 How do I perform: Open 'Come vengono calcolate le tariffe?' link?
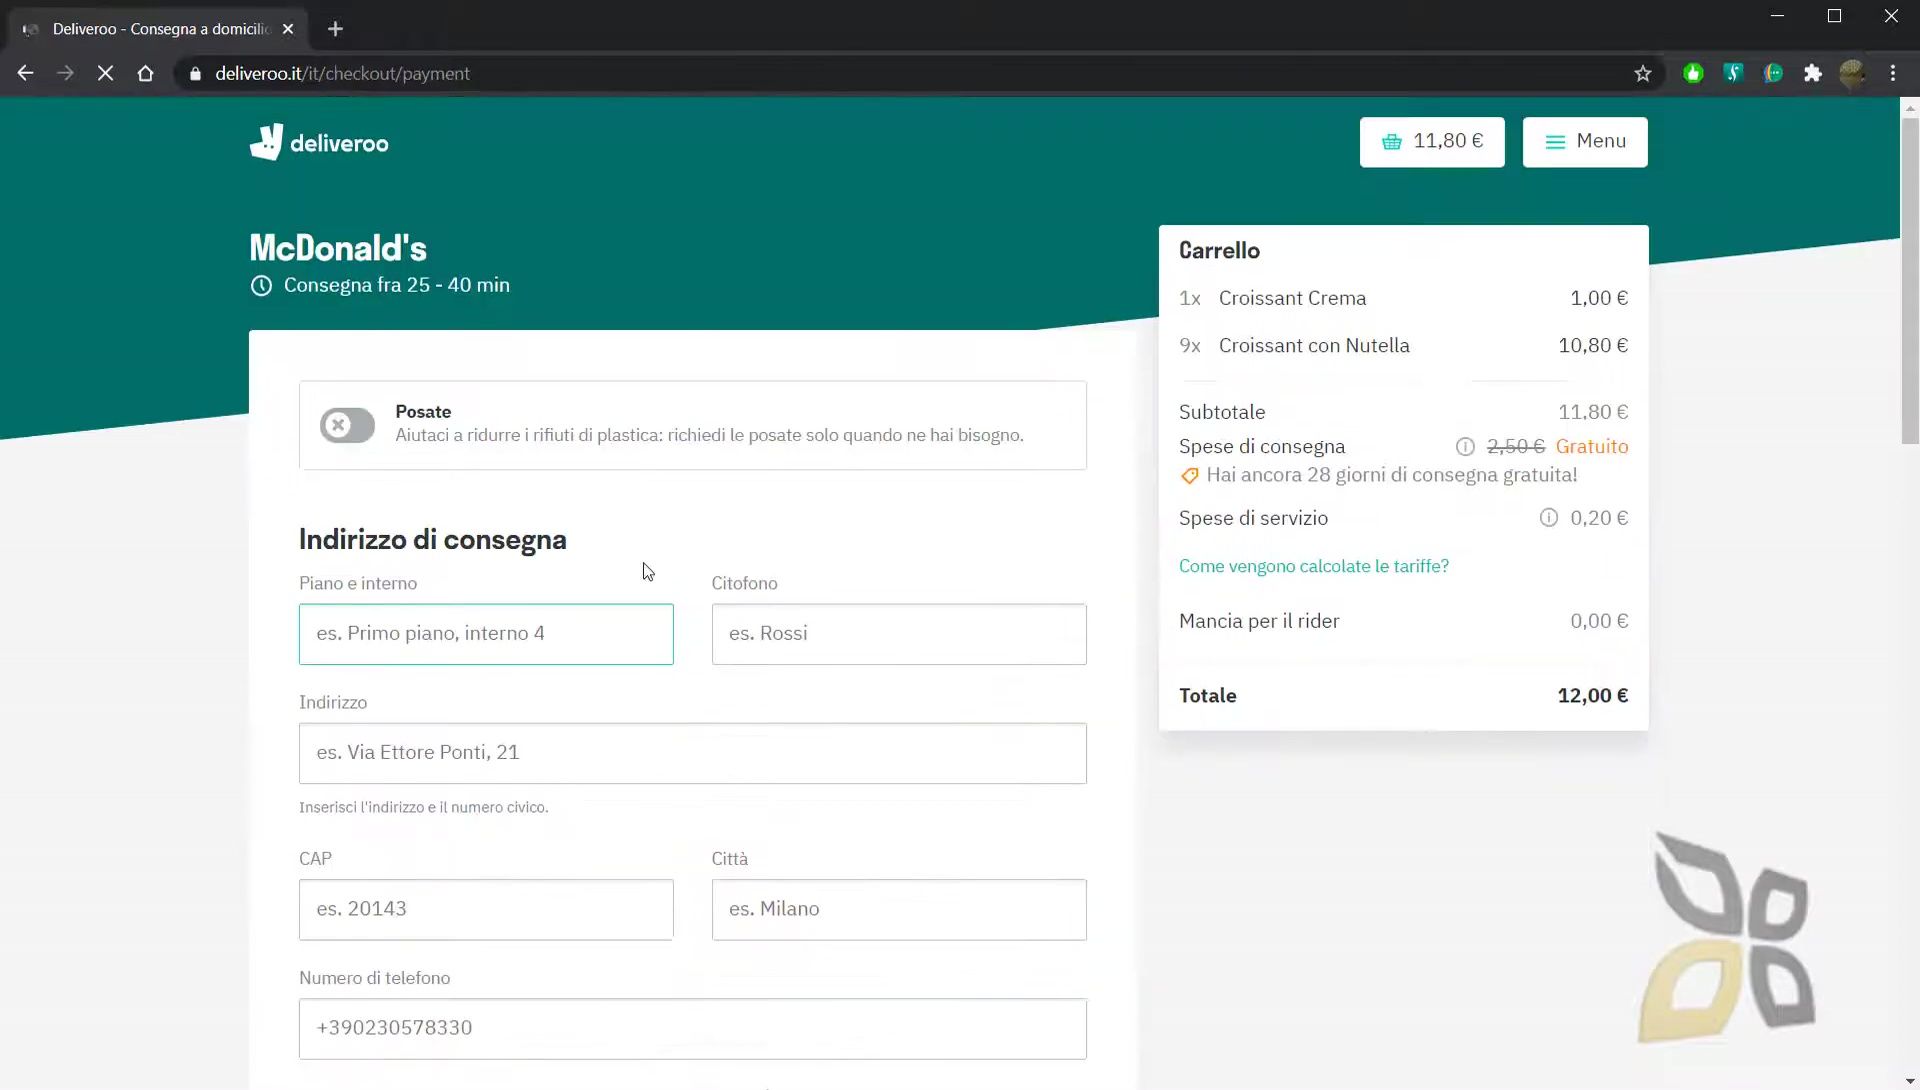coord(1313,566)
